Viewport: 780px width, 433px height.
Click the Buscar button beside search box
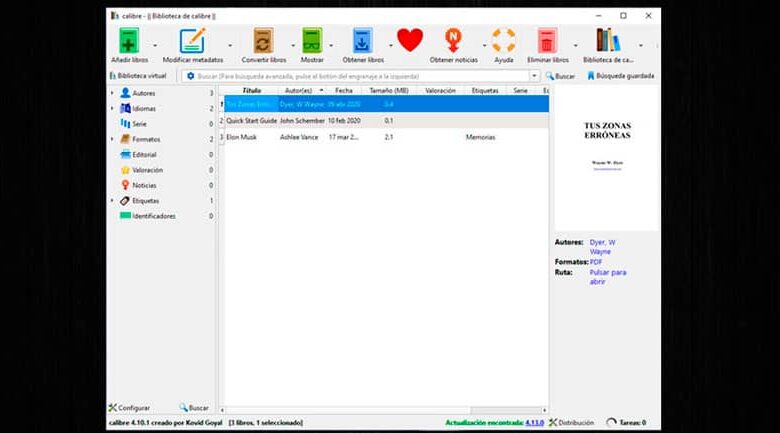560,76
